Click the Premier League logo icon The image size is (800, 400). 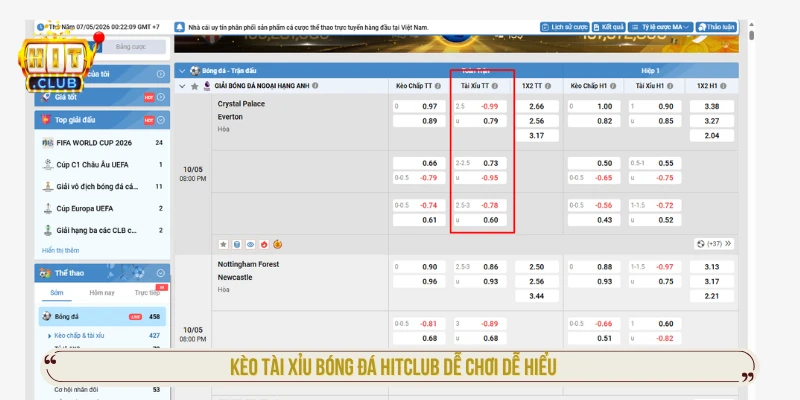coord(207,86)
